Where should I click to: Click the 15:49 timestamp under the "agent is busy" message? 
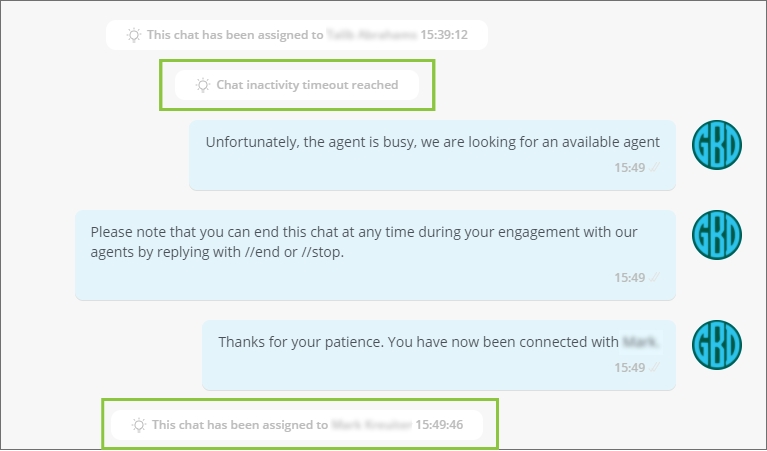pyautogui.click(x=629, y=168)
